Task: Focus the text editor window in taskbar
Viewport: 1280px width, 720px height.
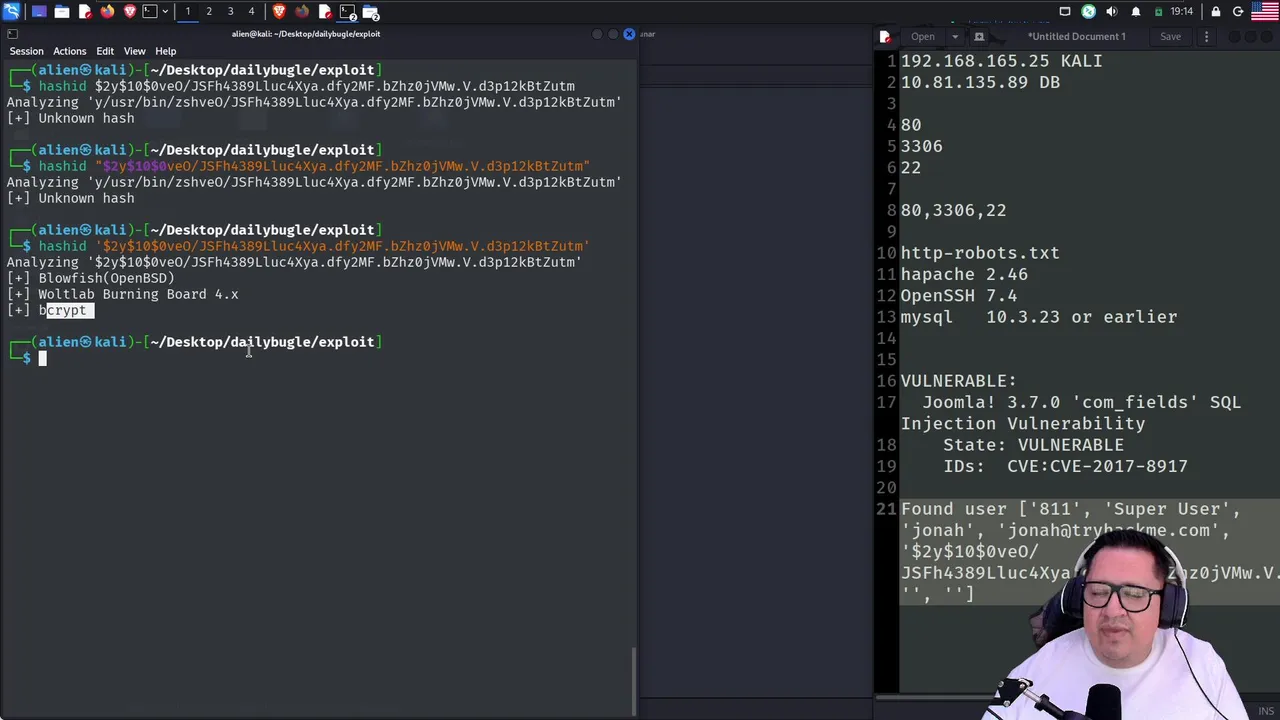Action: pos(324,12)
